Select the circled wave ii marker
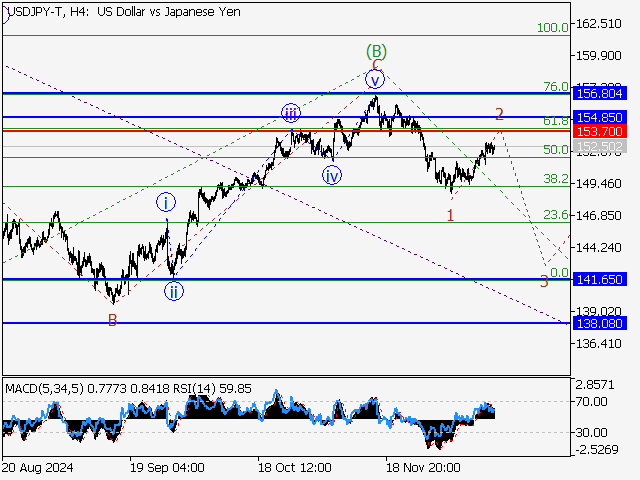 point(174,292)
